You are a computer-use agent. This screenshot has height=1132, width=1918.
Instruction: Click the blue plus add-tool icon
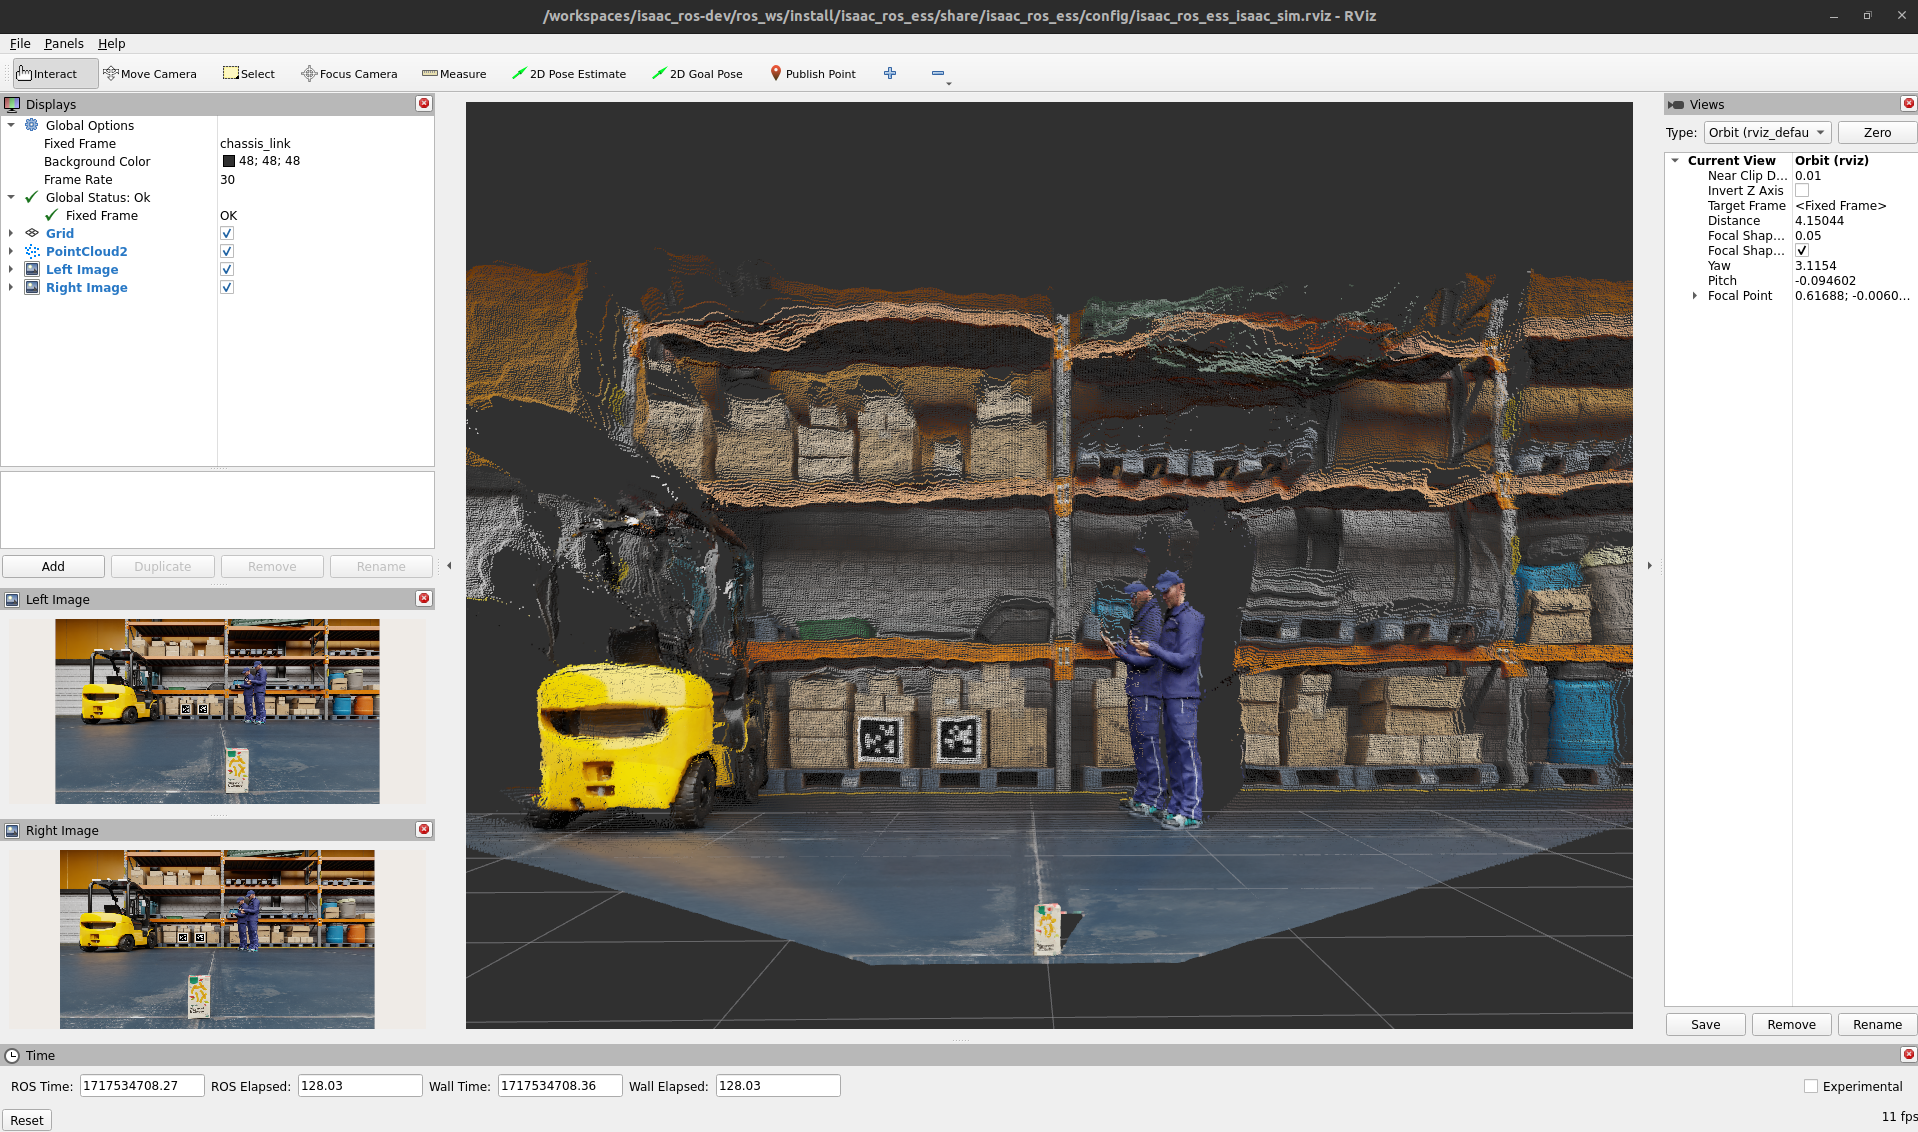tap(890, 73)
